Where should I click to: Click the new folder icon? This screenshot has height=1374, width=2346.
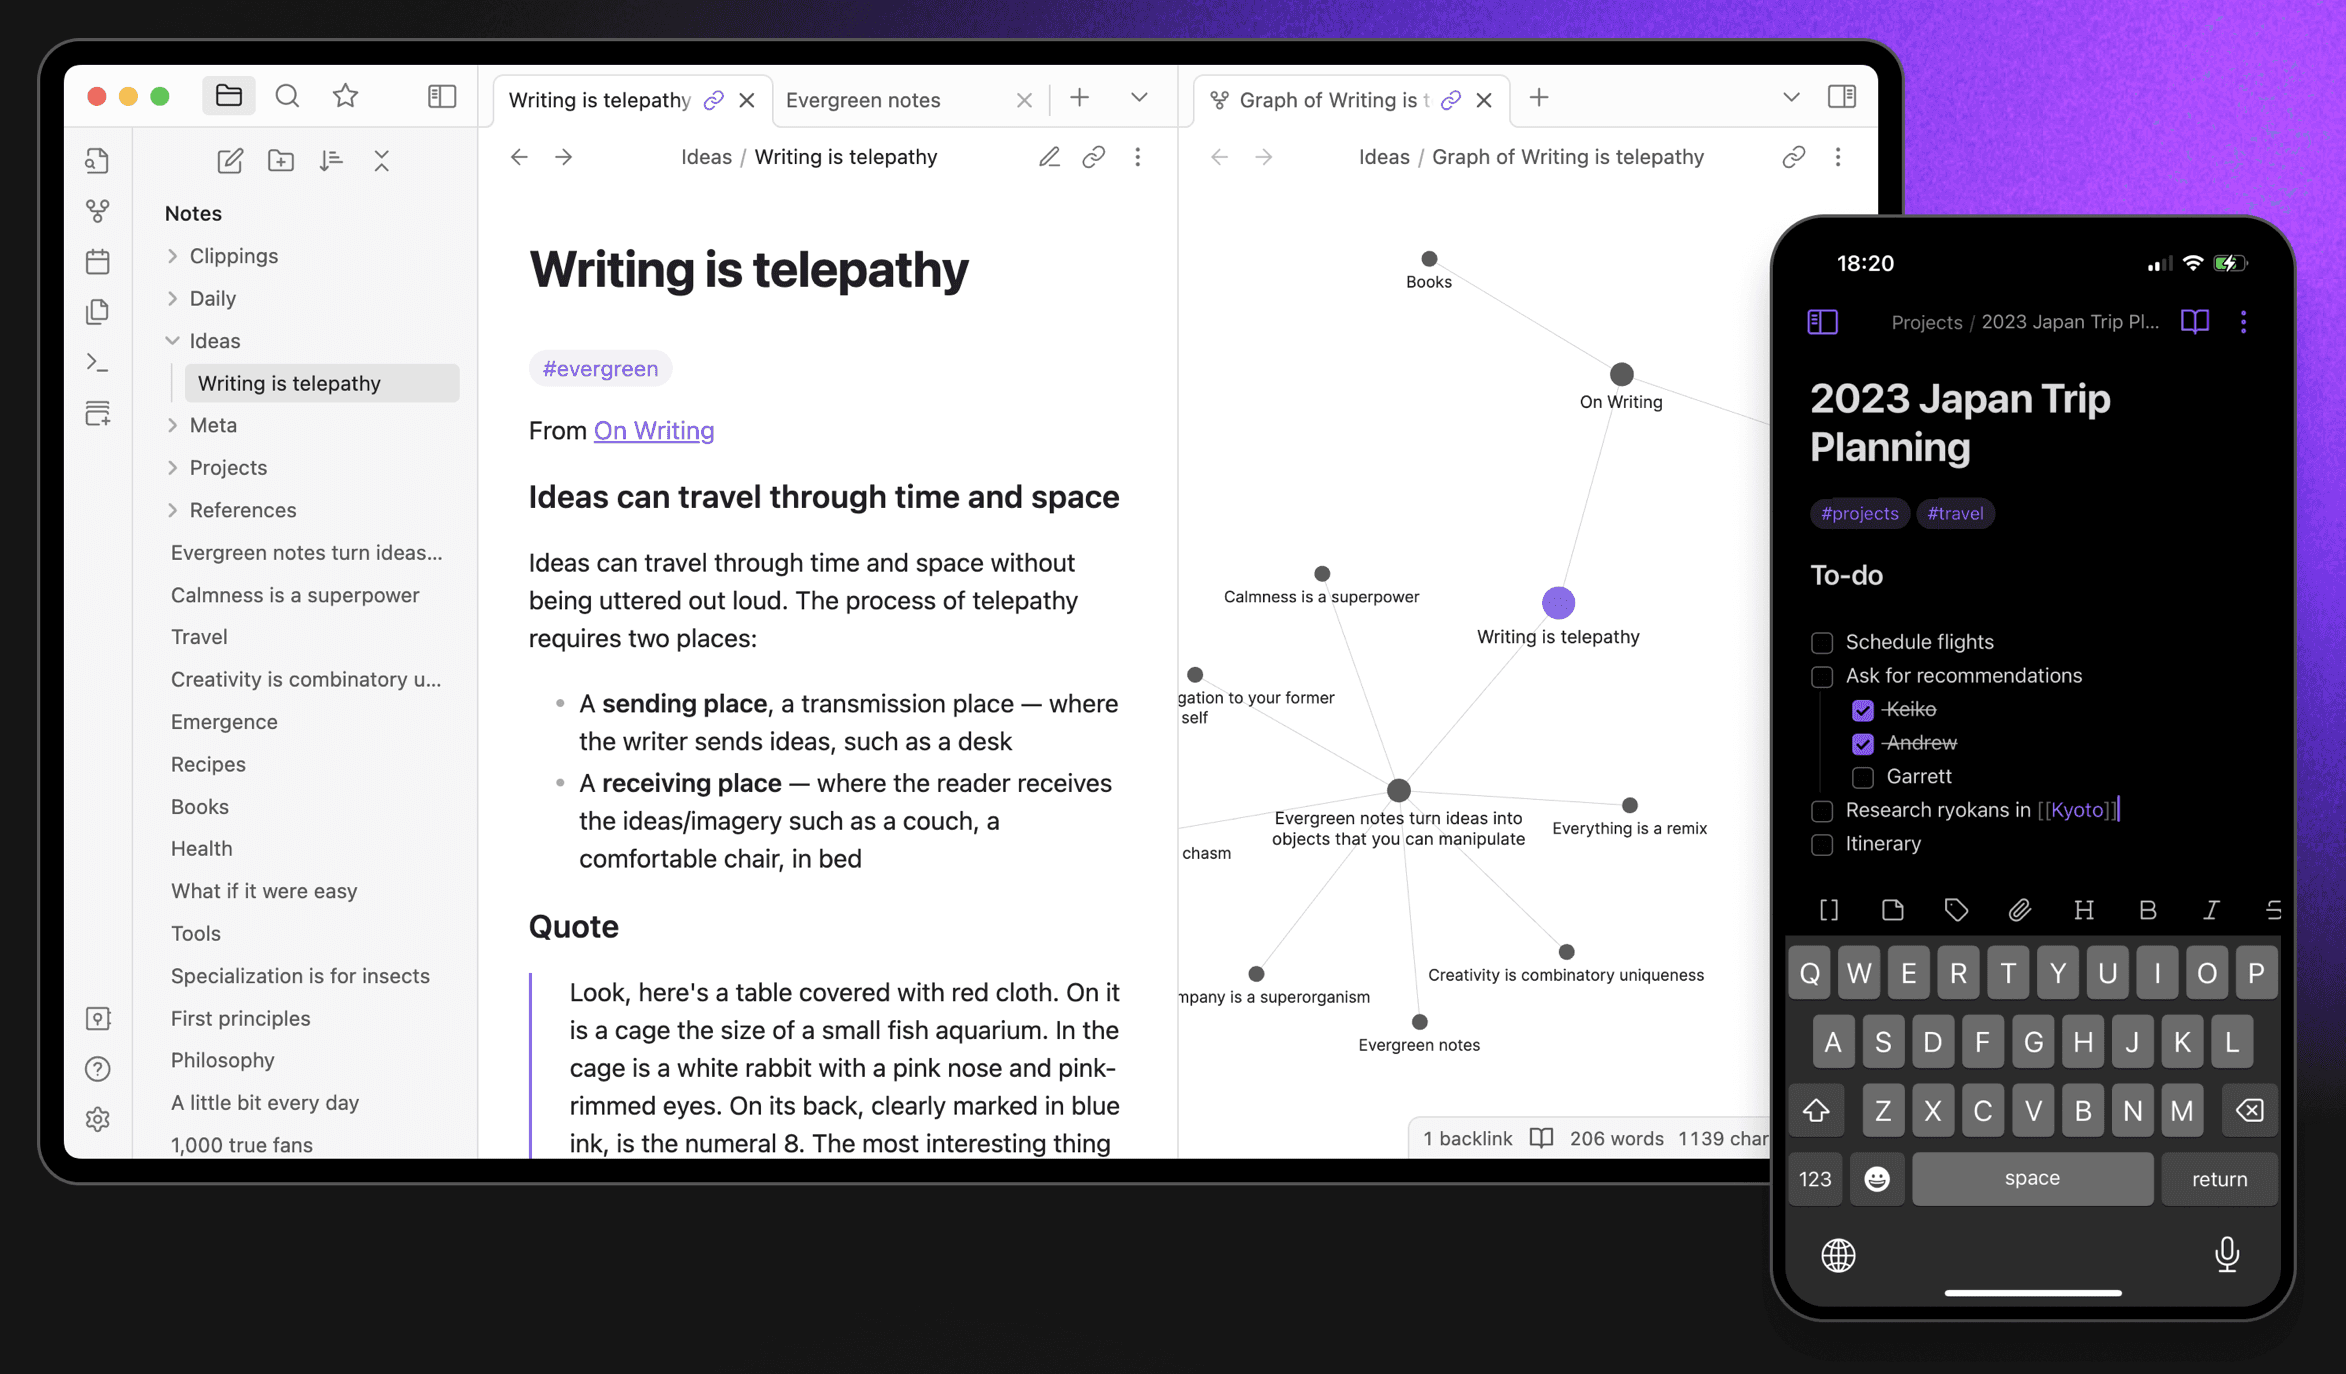[281, 161]
